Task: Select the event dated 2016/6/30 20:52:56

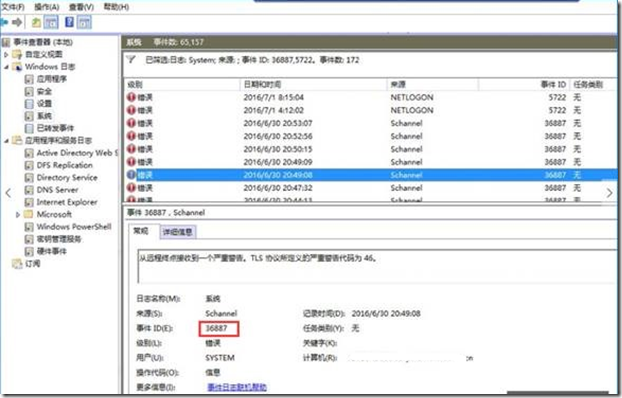Action: coord(370,136)
